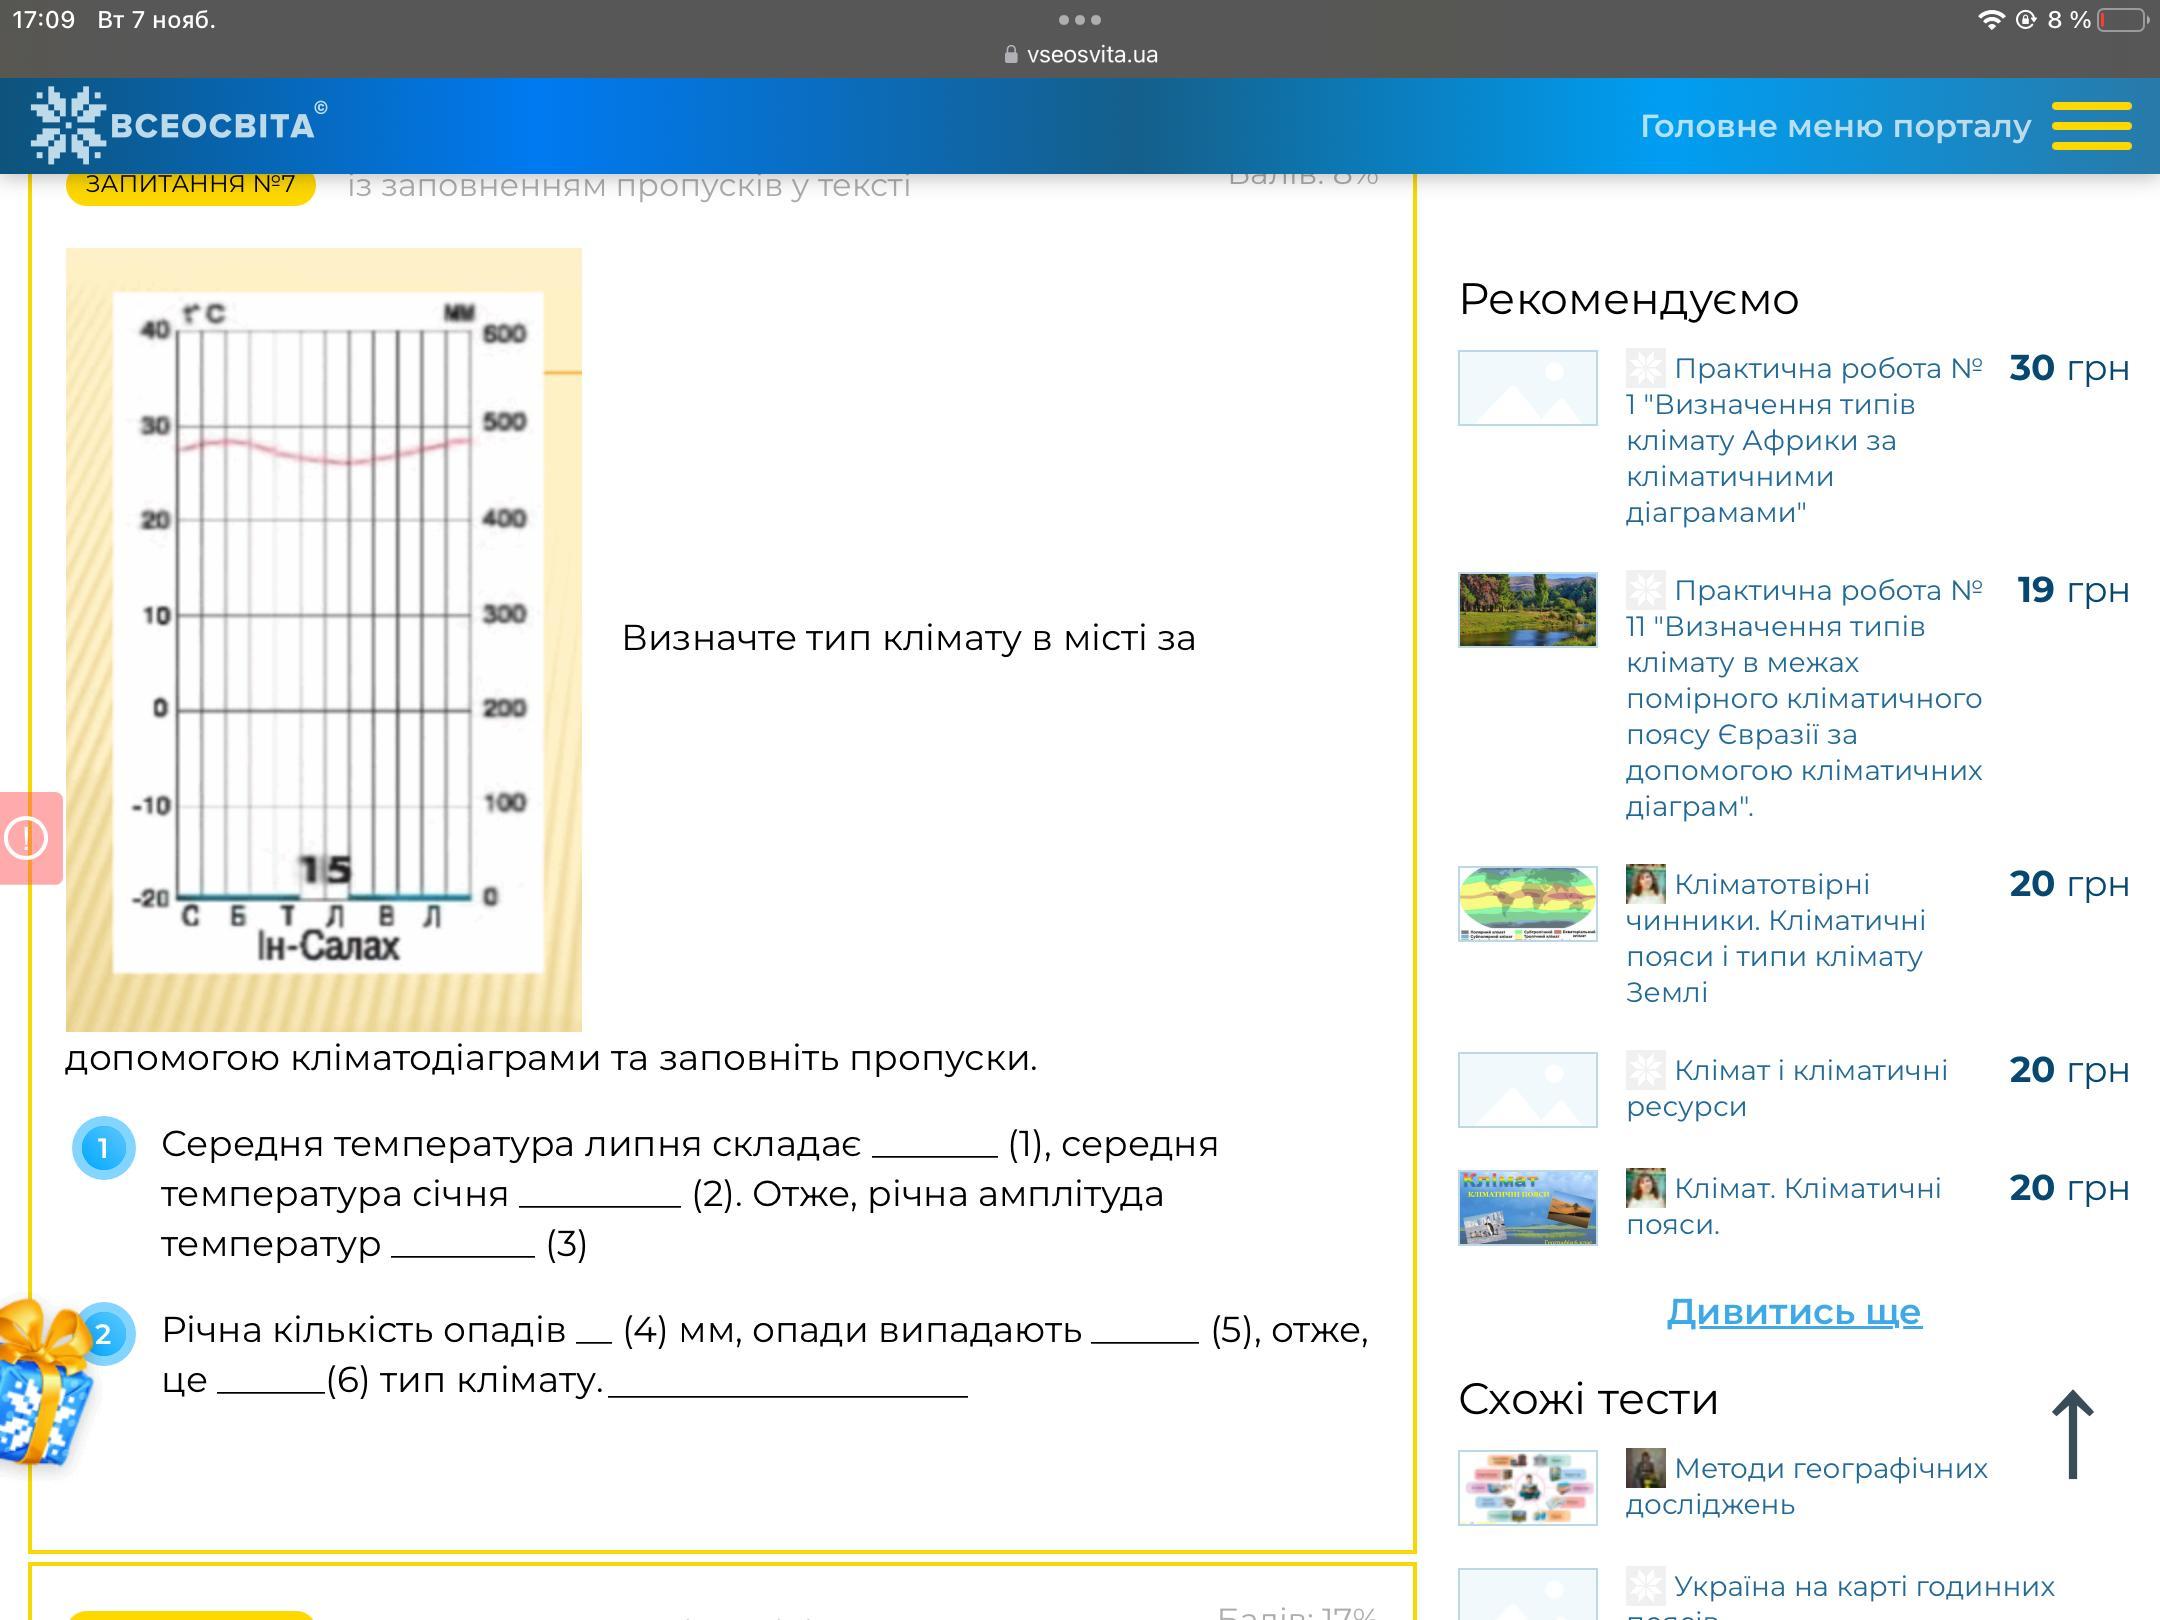2160x1620 pixels.
Task: Click author avatar next to Клімат. Кліматичні пояси
Action: coord(1645,1188)
